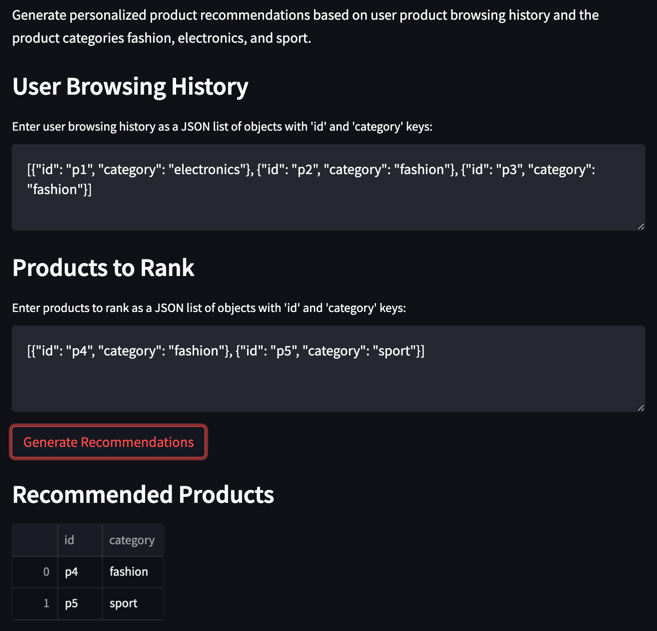Click the 'Enter products to rank' label
This screenshot has width=657, height=631.
point(209,308)
